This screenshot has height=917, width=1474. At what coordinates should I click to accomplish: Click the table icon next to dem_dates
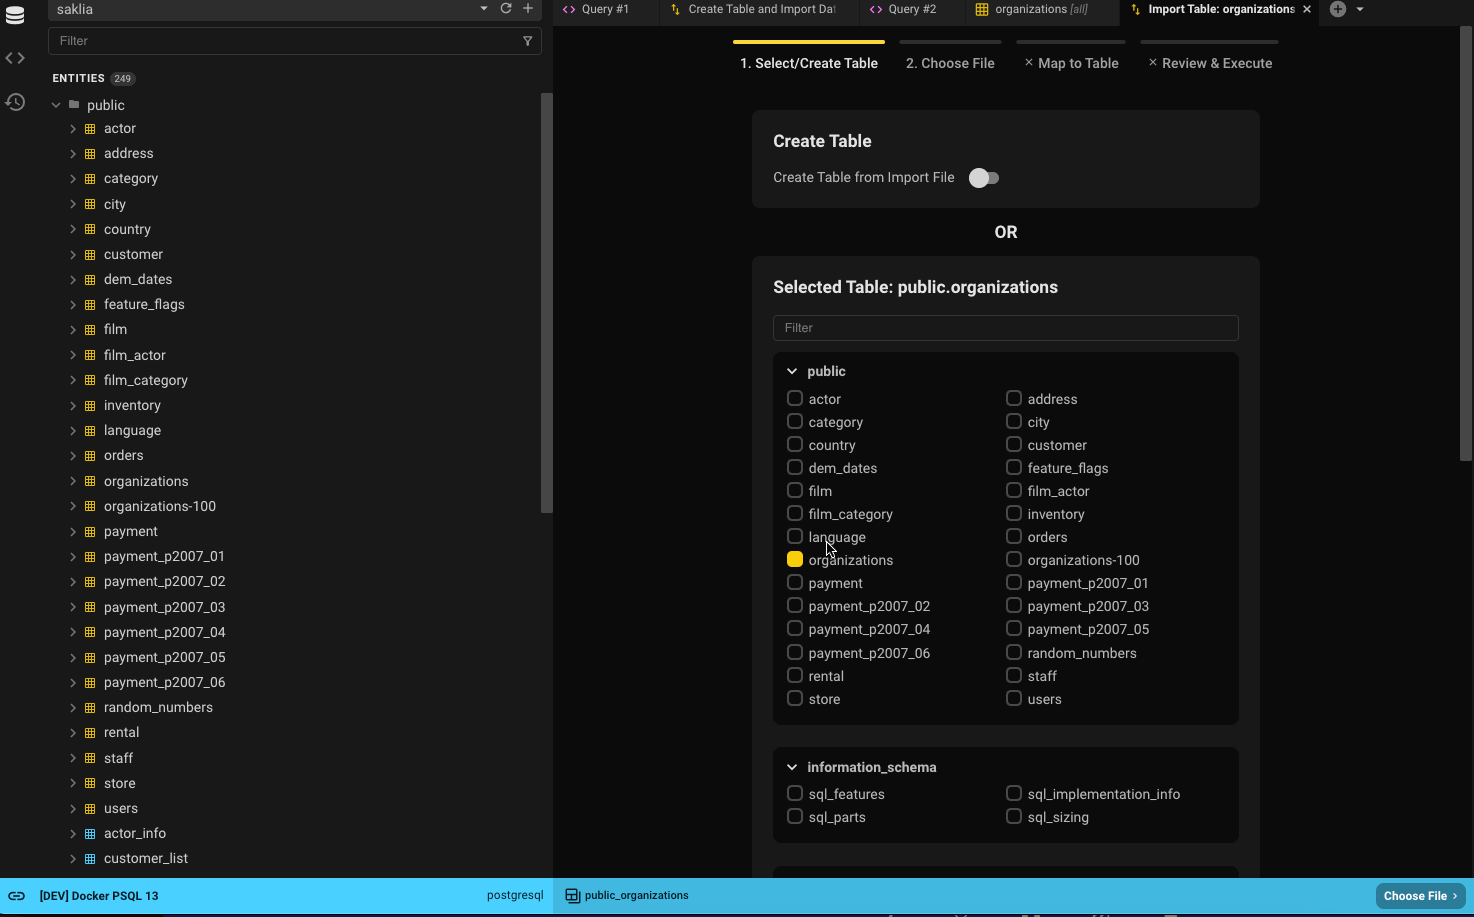[x=90, y=280]
